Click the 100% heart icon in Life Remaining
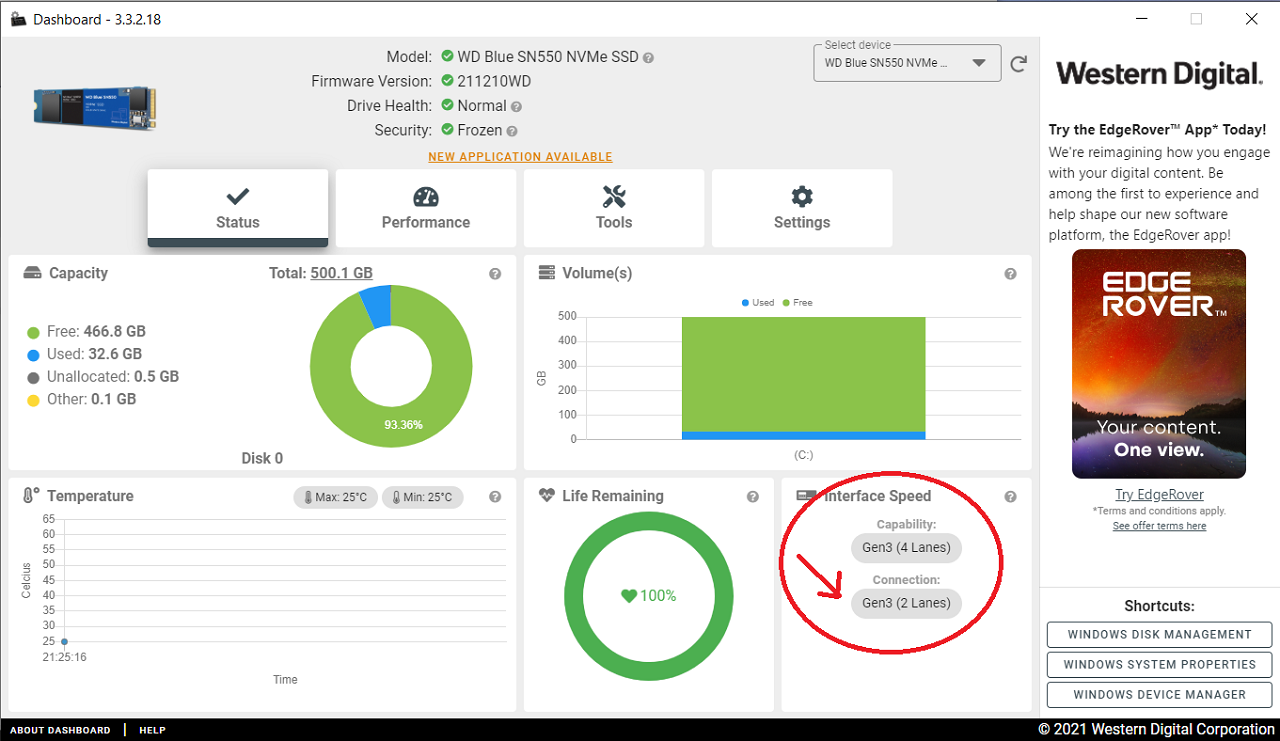The height and width of the screenshot is (741, 1280). [x=629, y=596]
